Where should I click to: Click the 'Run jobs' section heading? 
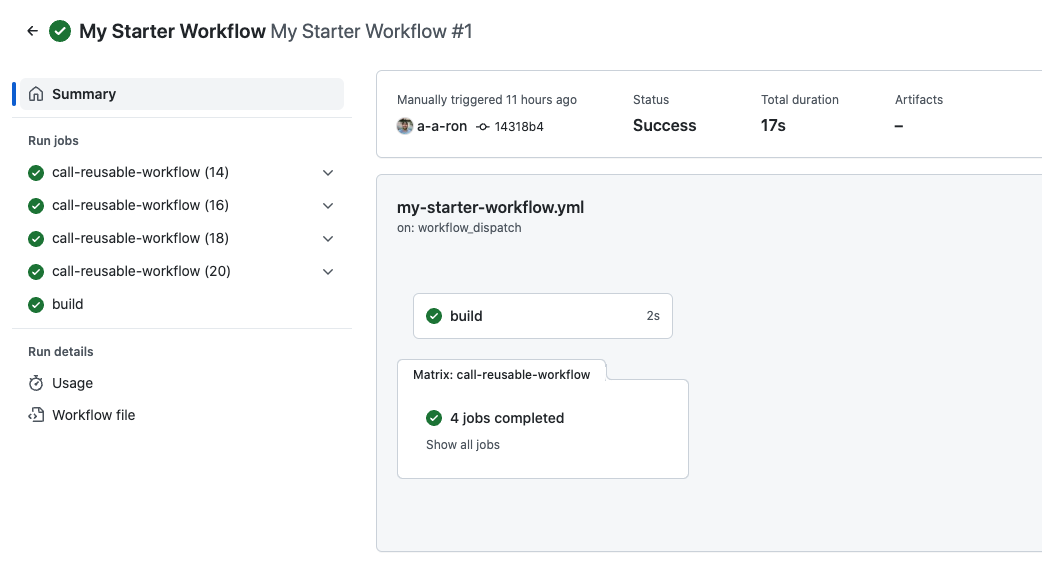53,141
